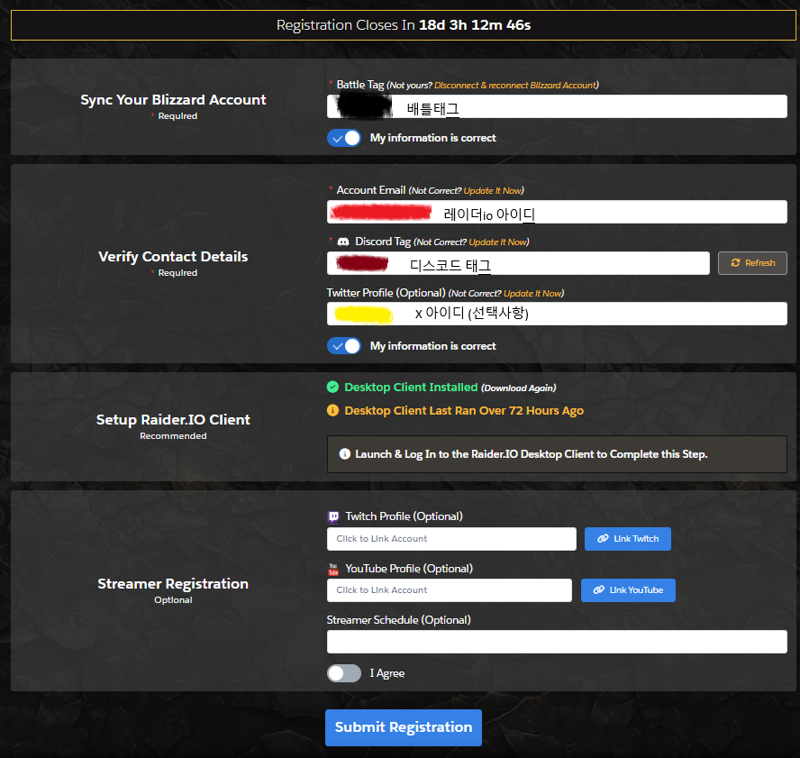Click 'Desktop Client Last Ran Over 72 Hours Ago' text
The image size is (800, 758).
point(464,411)
